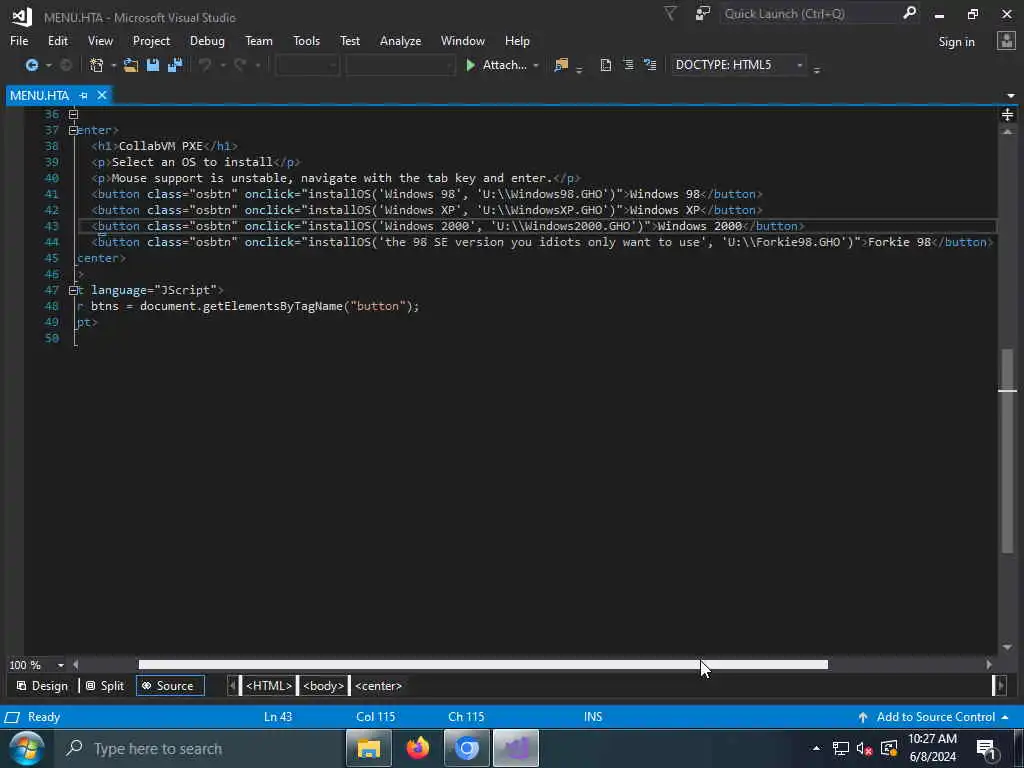Open Chromium from the taskbar

point(466,748)
